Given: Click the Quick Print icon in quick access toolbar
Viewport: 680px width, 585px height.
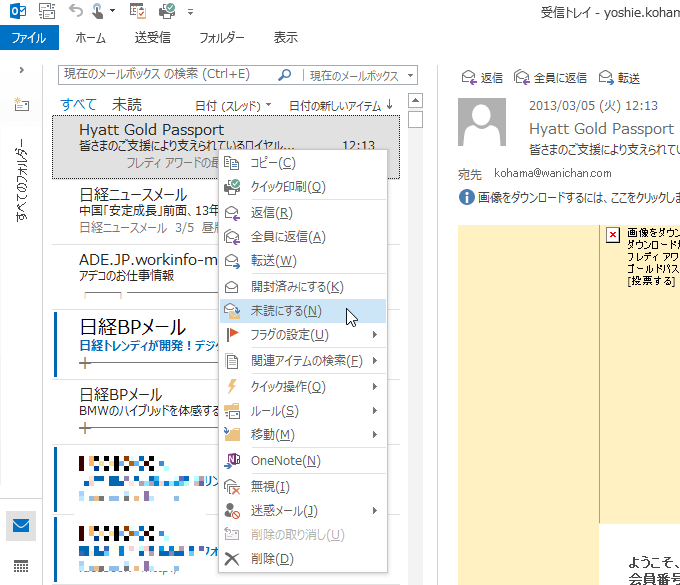Looking at the screenshot, I should point(167,11).
